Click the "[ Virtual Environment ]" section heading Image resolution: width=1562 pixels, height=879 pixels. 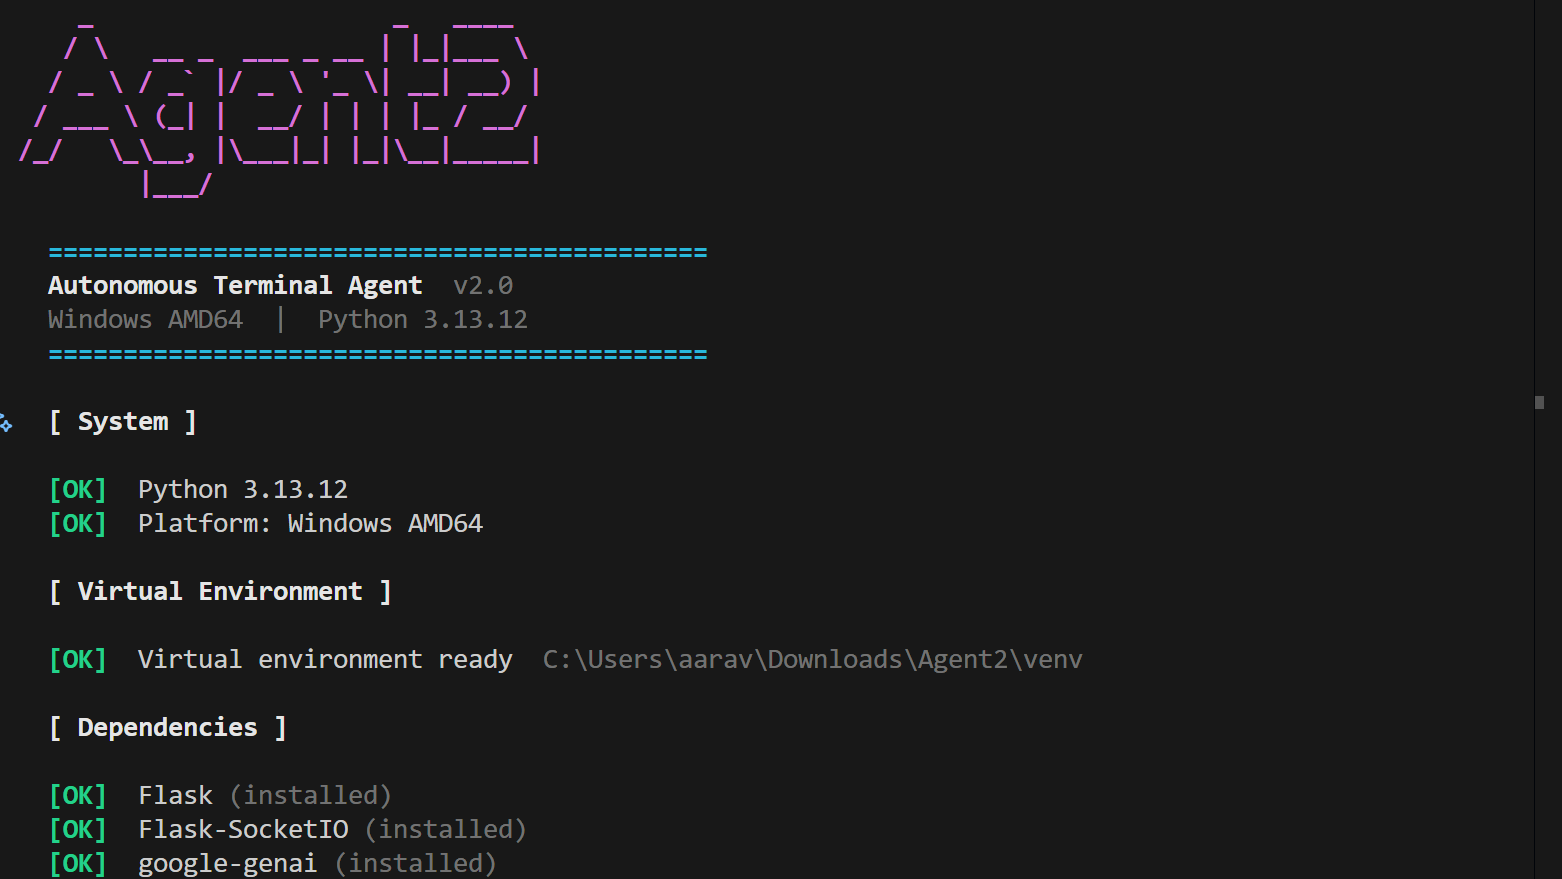click(220, 592)
